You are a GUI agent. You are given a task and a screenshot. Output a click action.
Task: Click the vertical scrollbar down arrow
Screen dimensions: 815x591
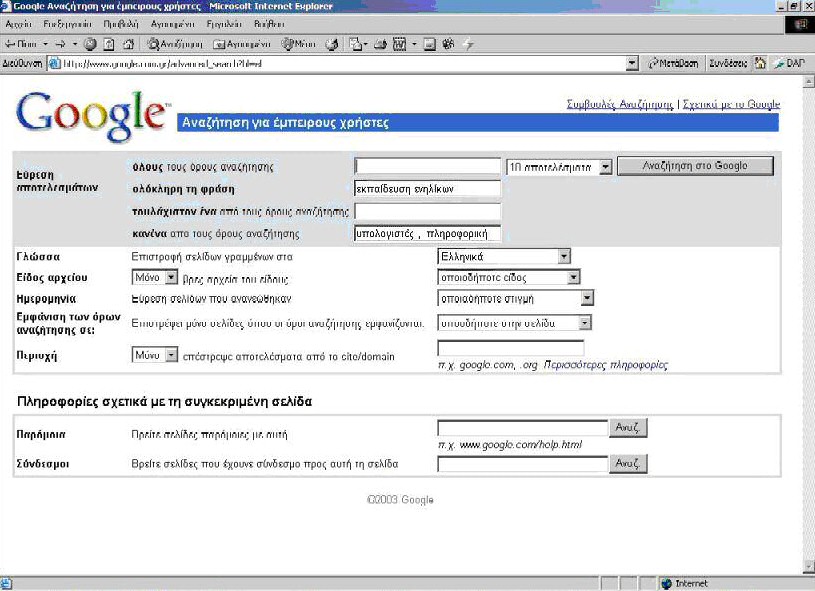(x=809, y=566)
